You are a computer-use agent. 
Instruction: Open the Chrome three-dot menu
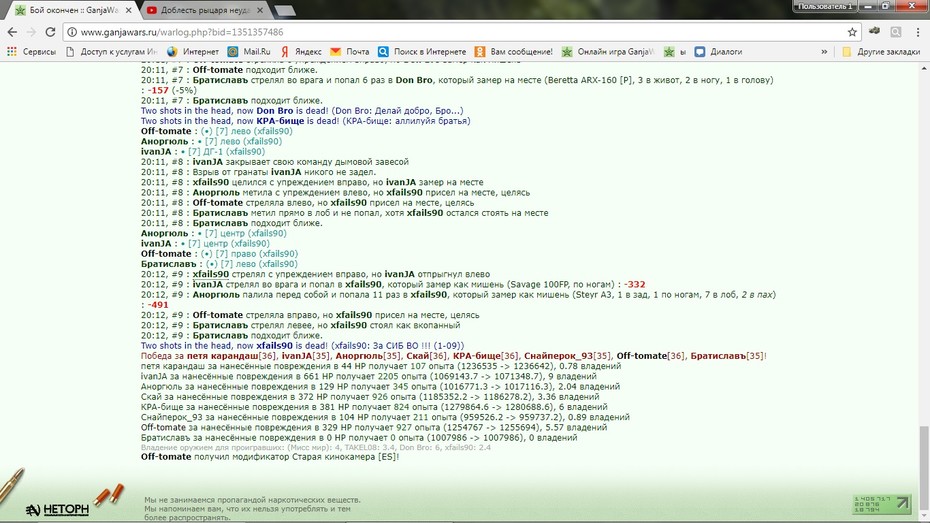[x=918, y=32]
